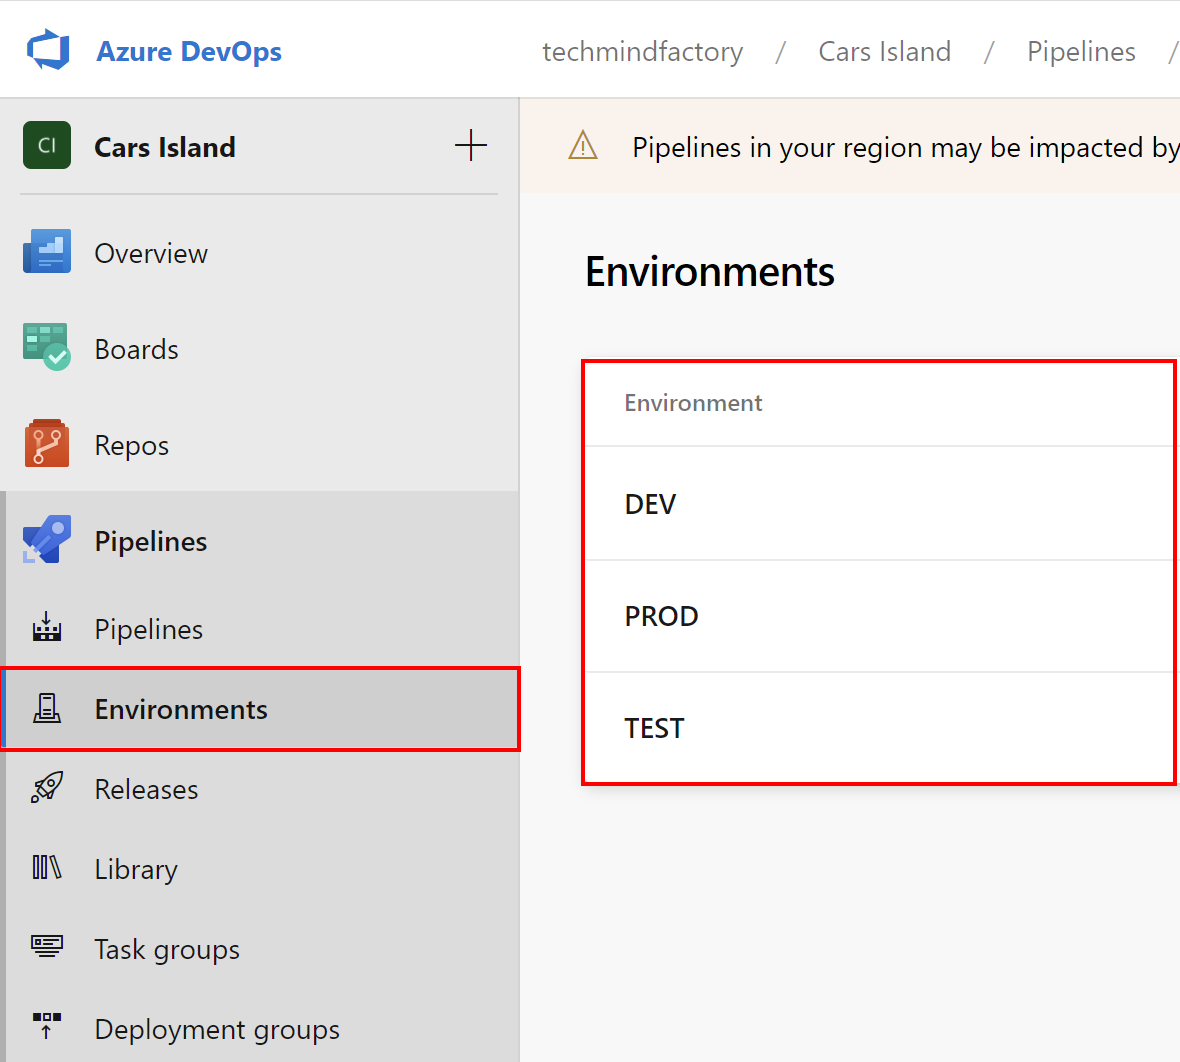Click techmindfactory in the breadcrumb
The width and height of the screenshot is (1180, 1062).
tap(643, 51)
